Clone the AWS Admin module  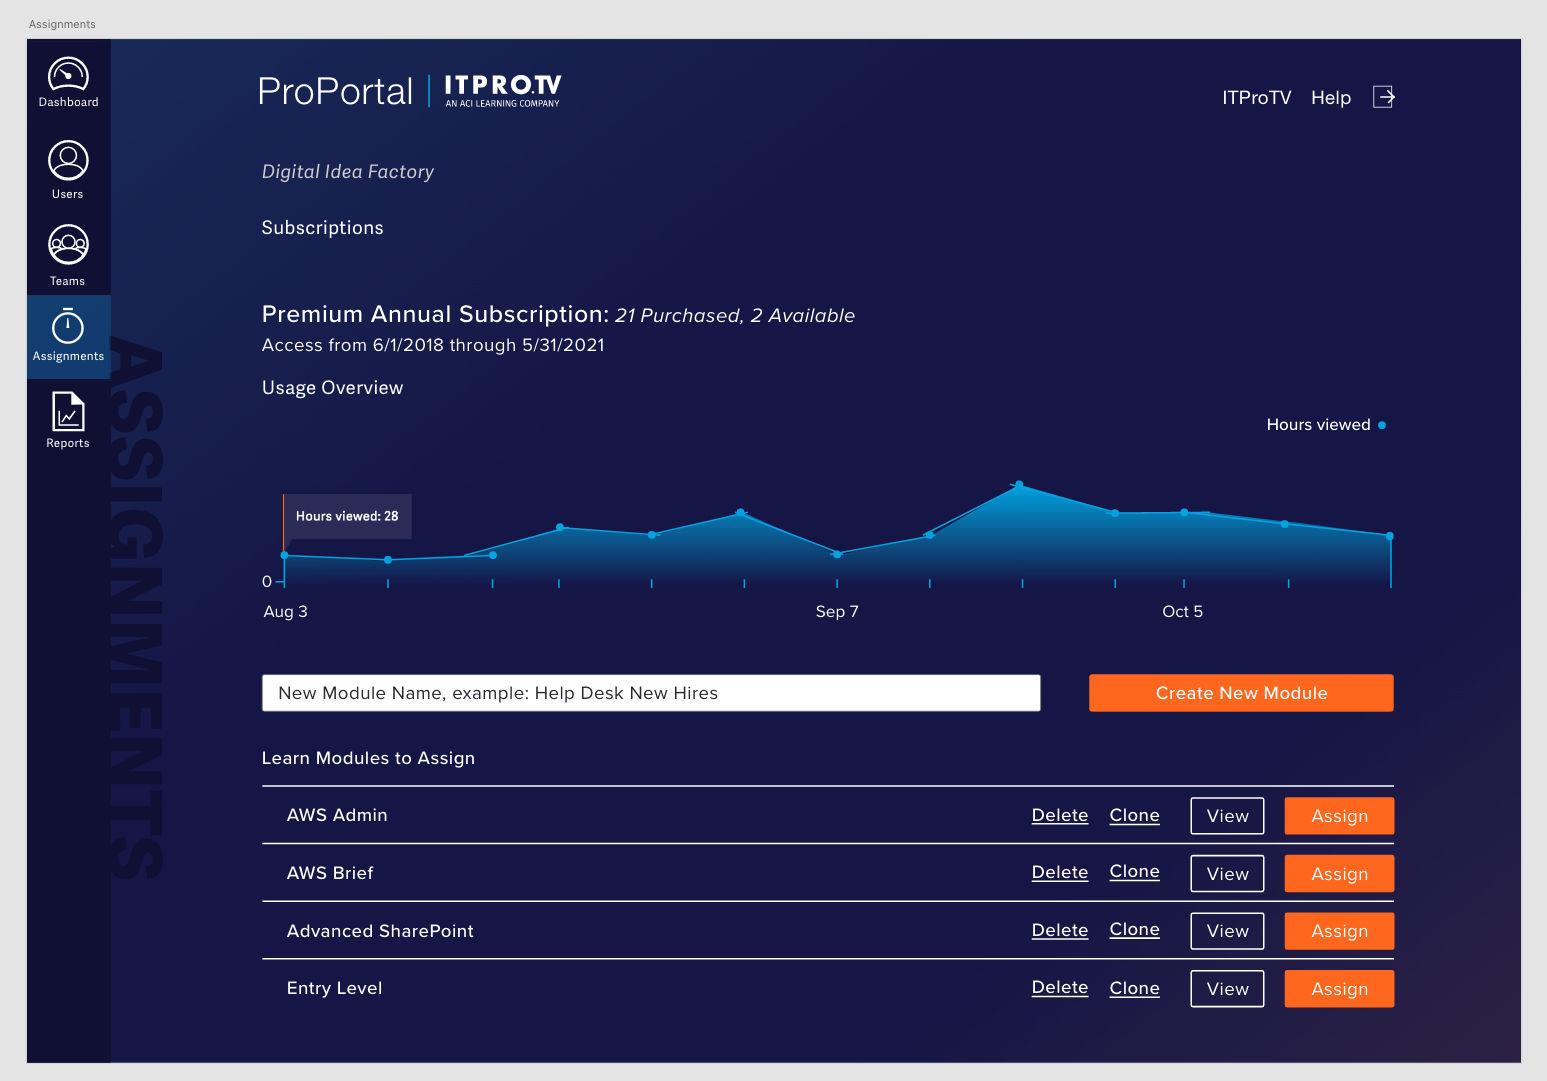(1135, 815)
